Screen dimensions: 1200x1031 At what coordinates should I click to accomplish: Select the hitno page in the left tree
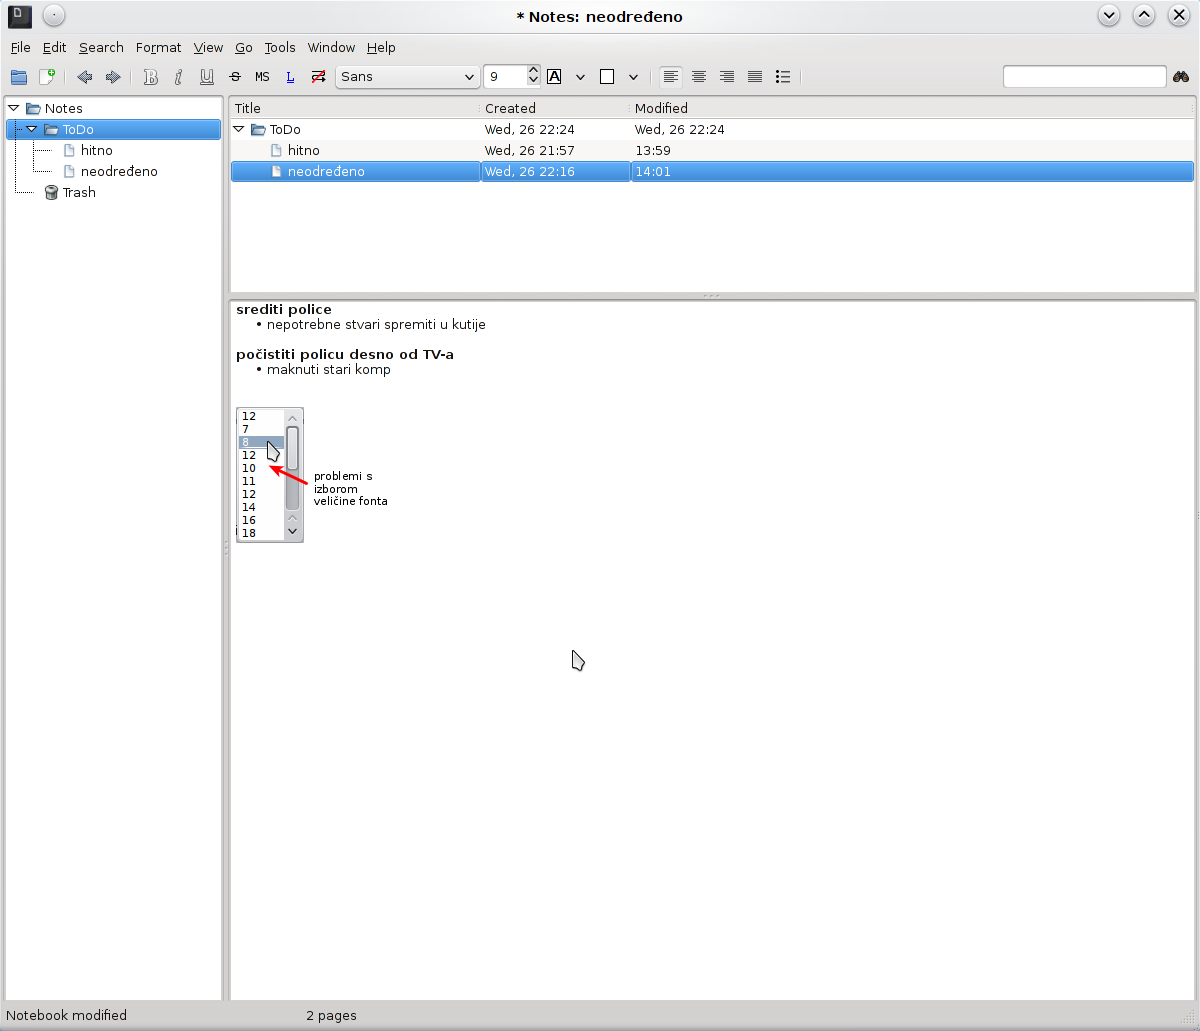[x=96, y=150]
